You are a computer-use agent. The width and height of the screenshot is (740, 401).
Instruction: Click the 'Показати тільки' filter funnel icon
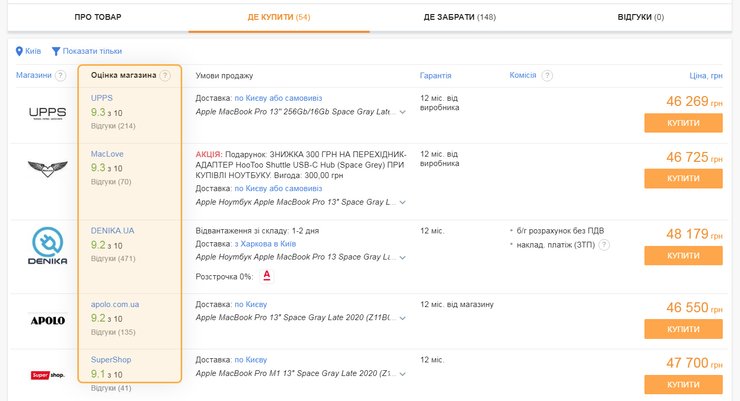tap(56, 51)
